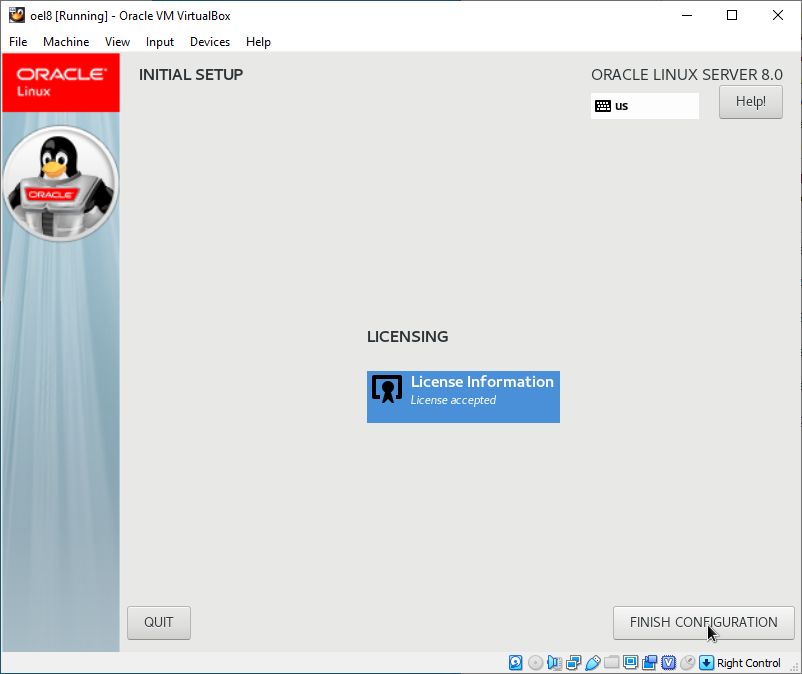Select the us keyboard layout field
Image resolution: width=802 pixels, height=674 pixels.
coord(644,106)
